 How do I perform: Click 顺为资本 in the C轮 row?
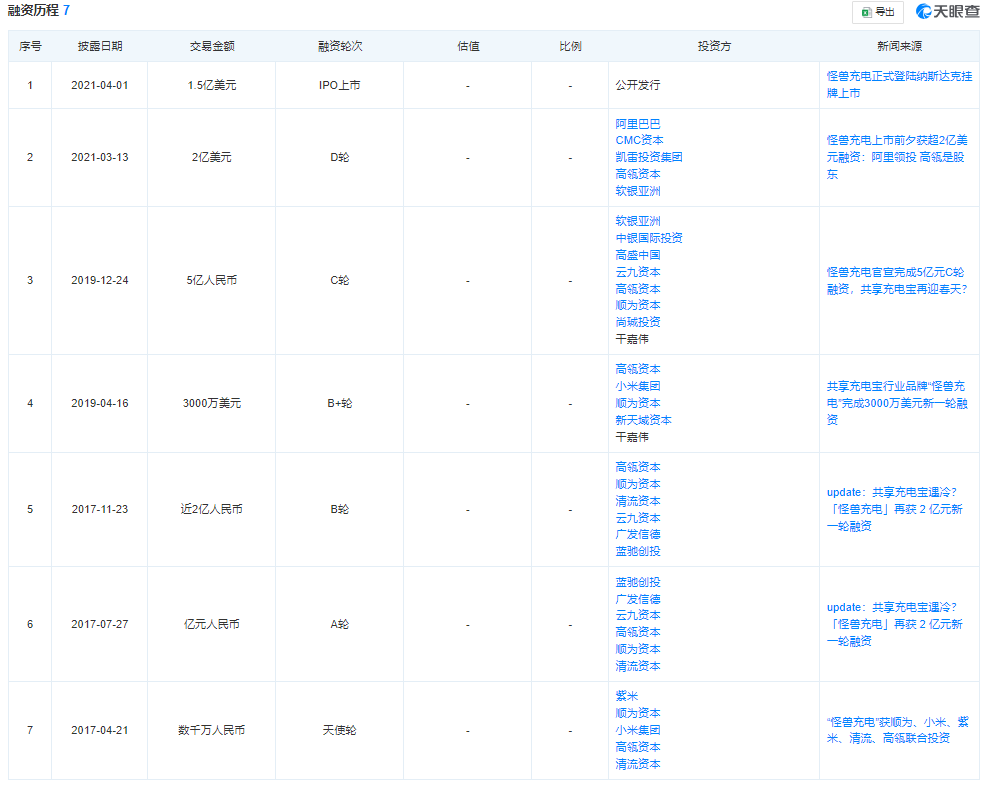coord(638,305)
